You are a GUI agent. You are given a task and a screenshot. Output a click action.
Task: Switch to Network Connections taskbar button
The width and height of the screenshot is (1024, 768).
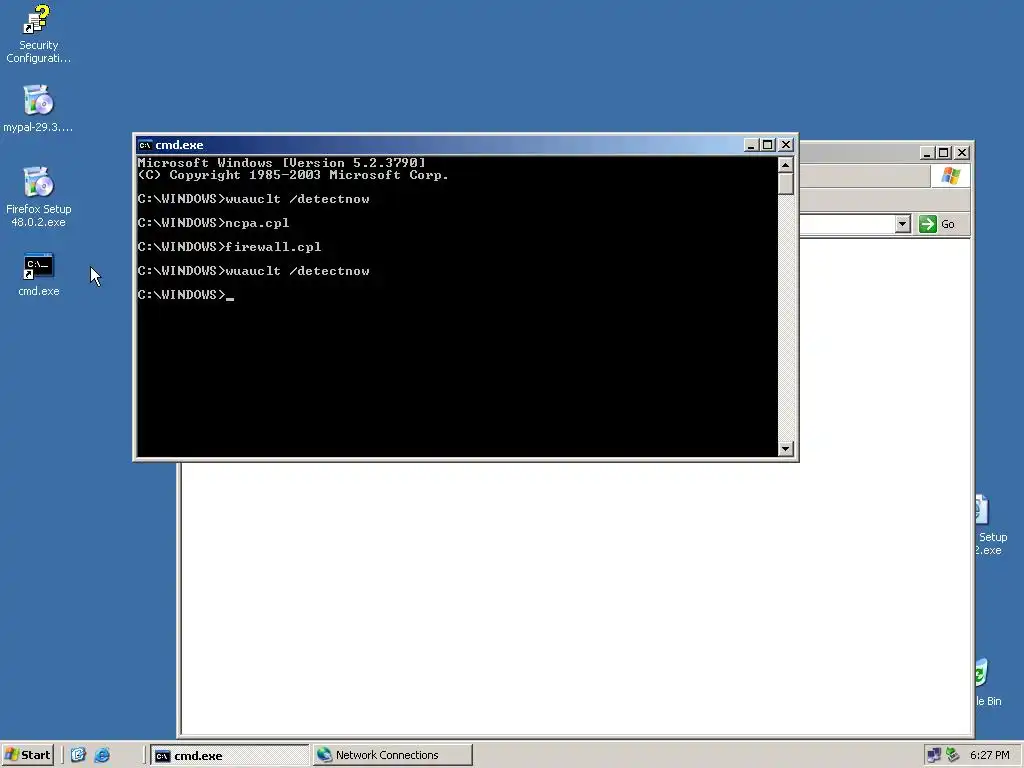[392, 755]
